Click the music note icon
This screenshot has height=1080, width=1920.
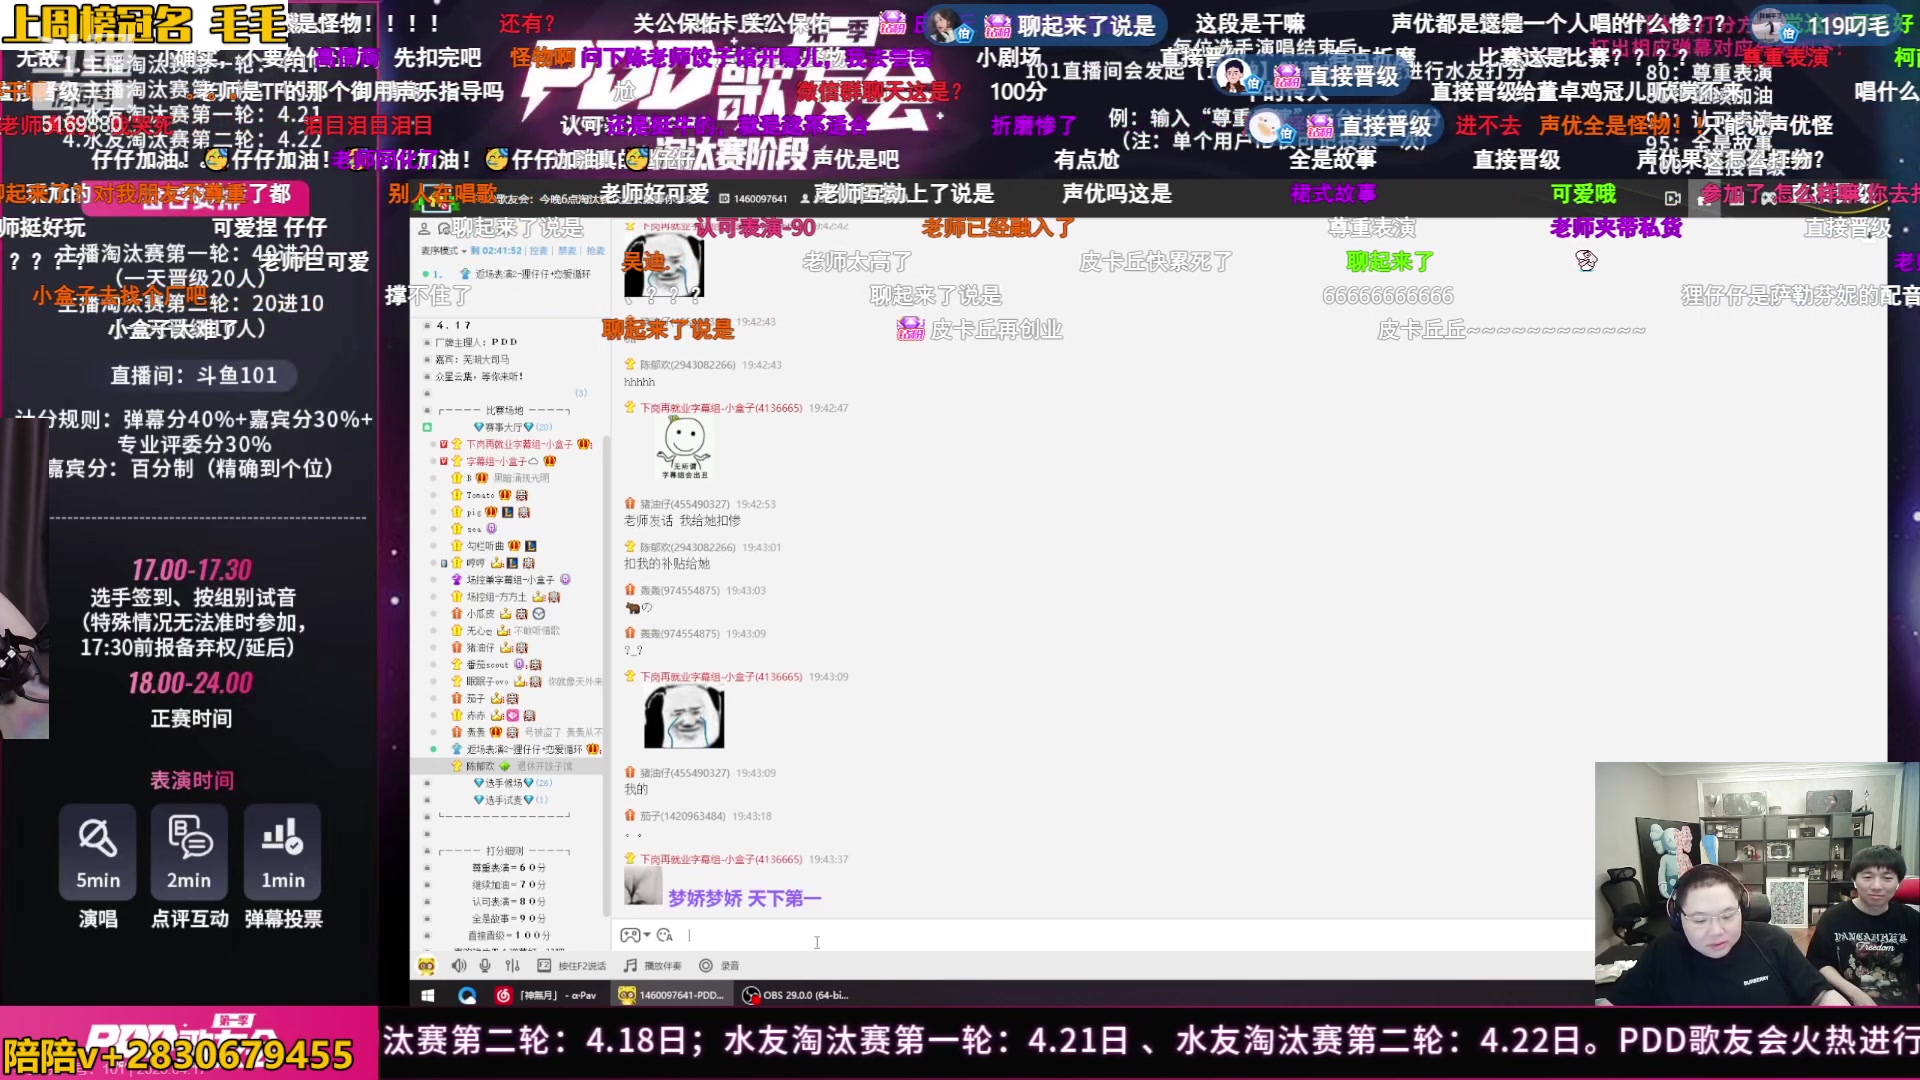tap(630, 965)
